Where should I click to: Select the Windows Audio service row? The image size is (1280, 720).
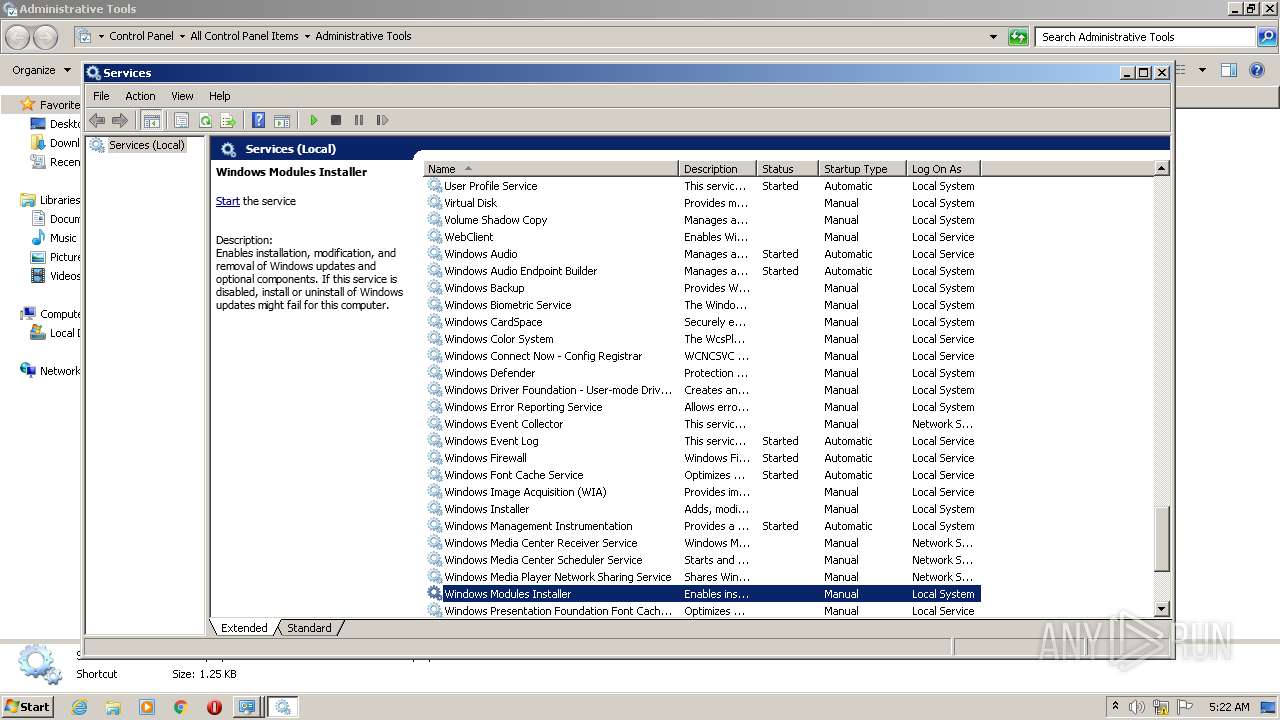coord(702,254)
